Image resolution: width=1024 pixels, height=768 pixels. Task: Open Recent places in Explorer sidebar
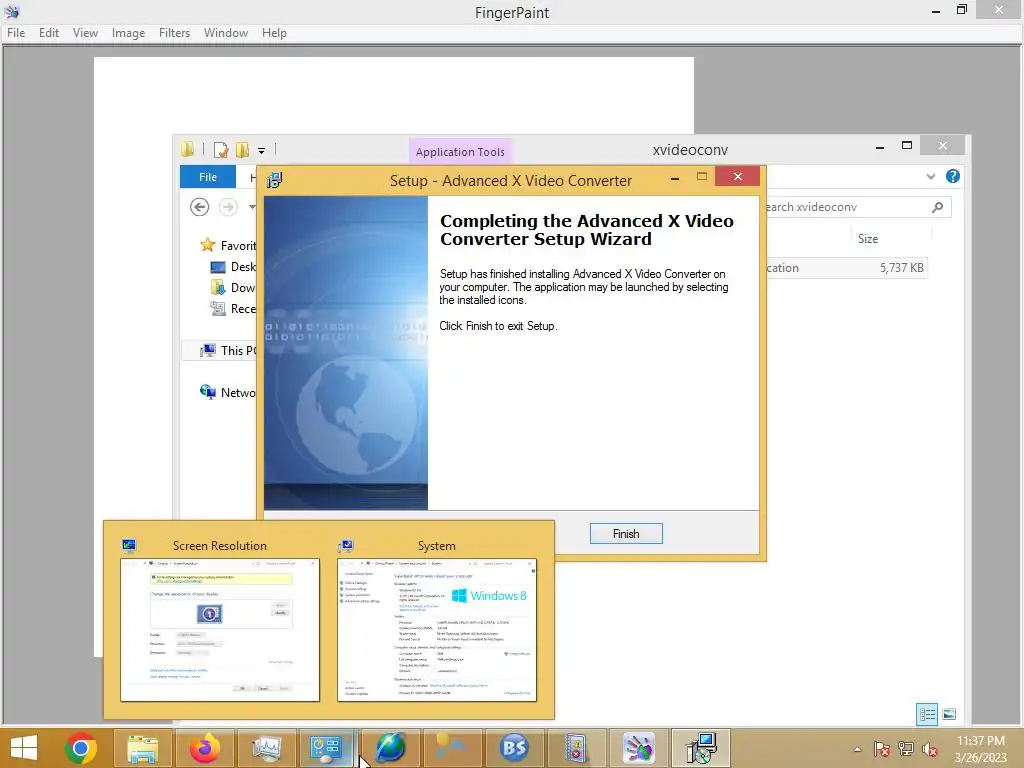[x=233, y=308]
